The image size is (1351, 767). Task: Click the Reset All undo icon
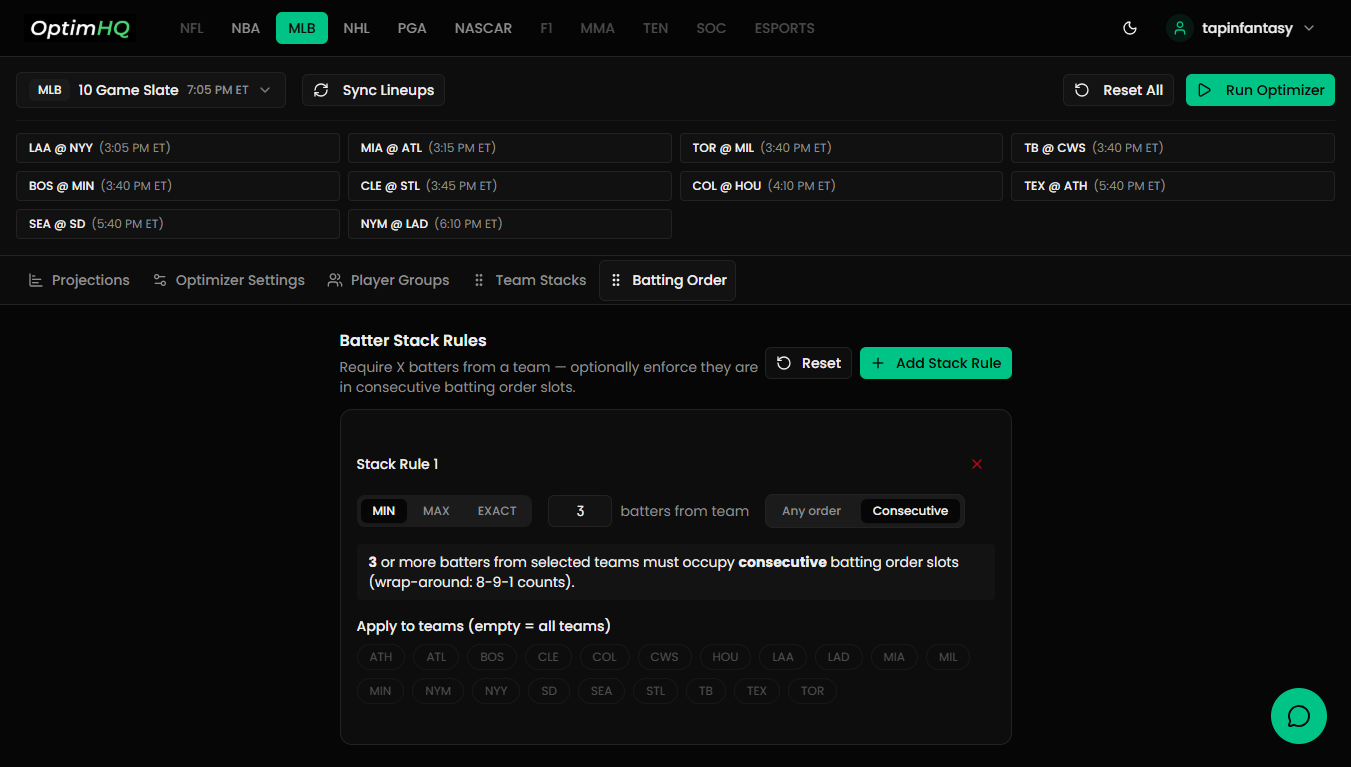pos(1082,90)
